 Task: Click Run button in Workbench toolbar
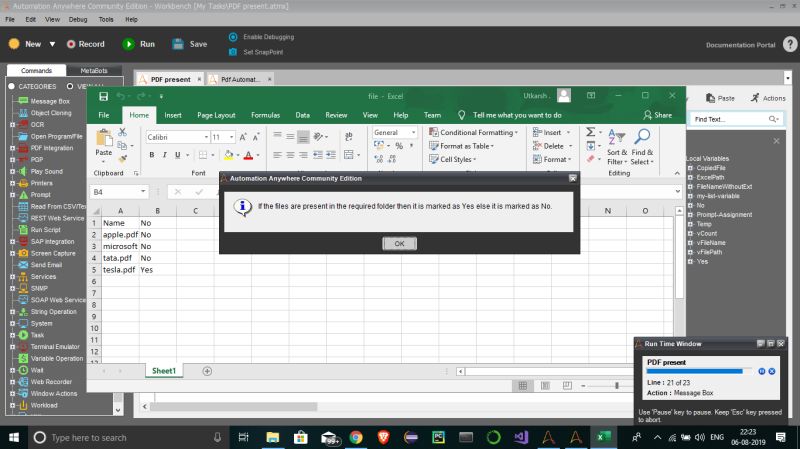pos(138,44)
